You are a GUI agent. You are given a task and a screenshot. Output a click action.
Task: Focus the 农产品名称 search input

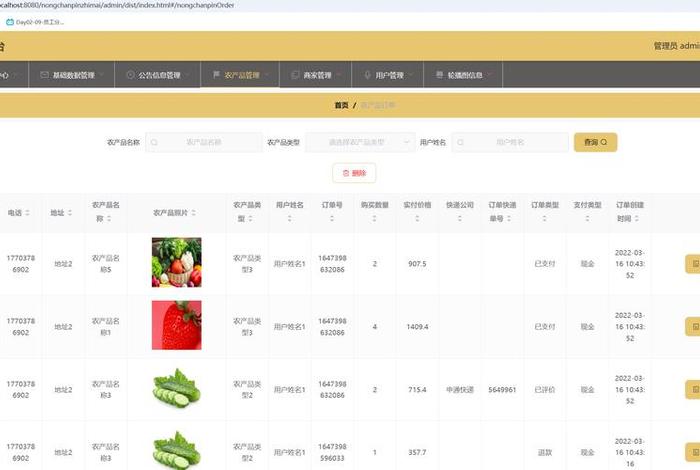tap(204, 142)
